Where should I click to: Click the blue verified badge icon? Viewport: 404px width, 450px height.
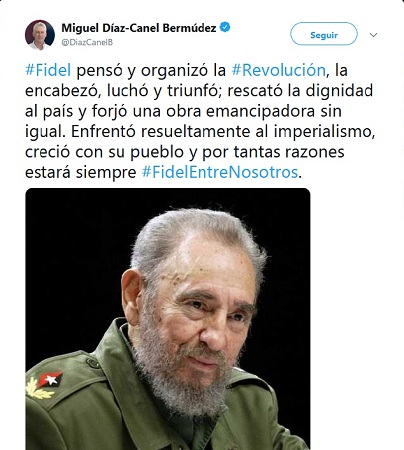225,27
